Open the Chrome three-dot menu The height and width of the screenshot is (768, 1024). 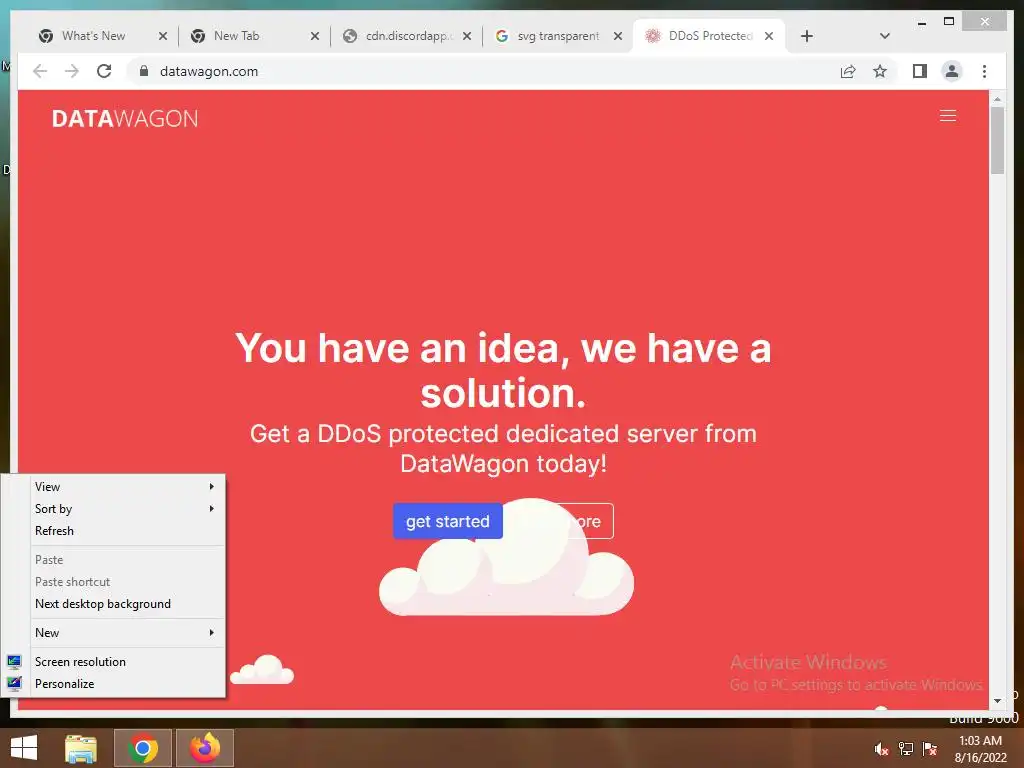[x=984, y=71]
